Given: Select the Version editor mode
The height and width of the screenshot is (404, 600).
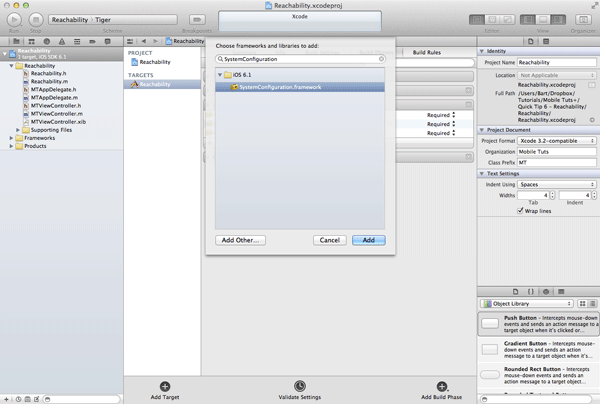Looking at the screenshot, I should [x=507, y=20].
